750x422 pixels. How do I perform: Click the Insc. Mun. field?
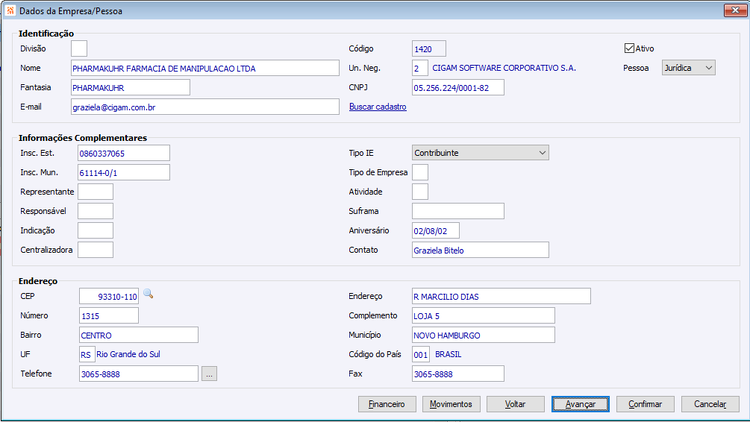(123, 172)
